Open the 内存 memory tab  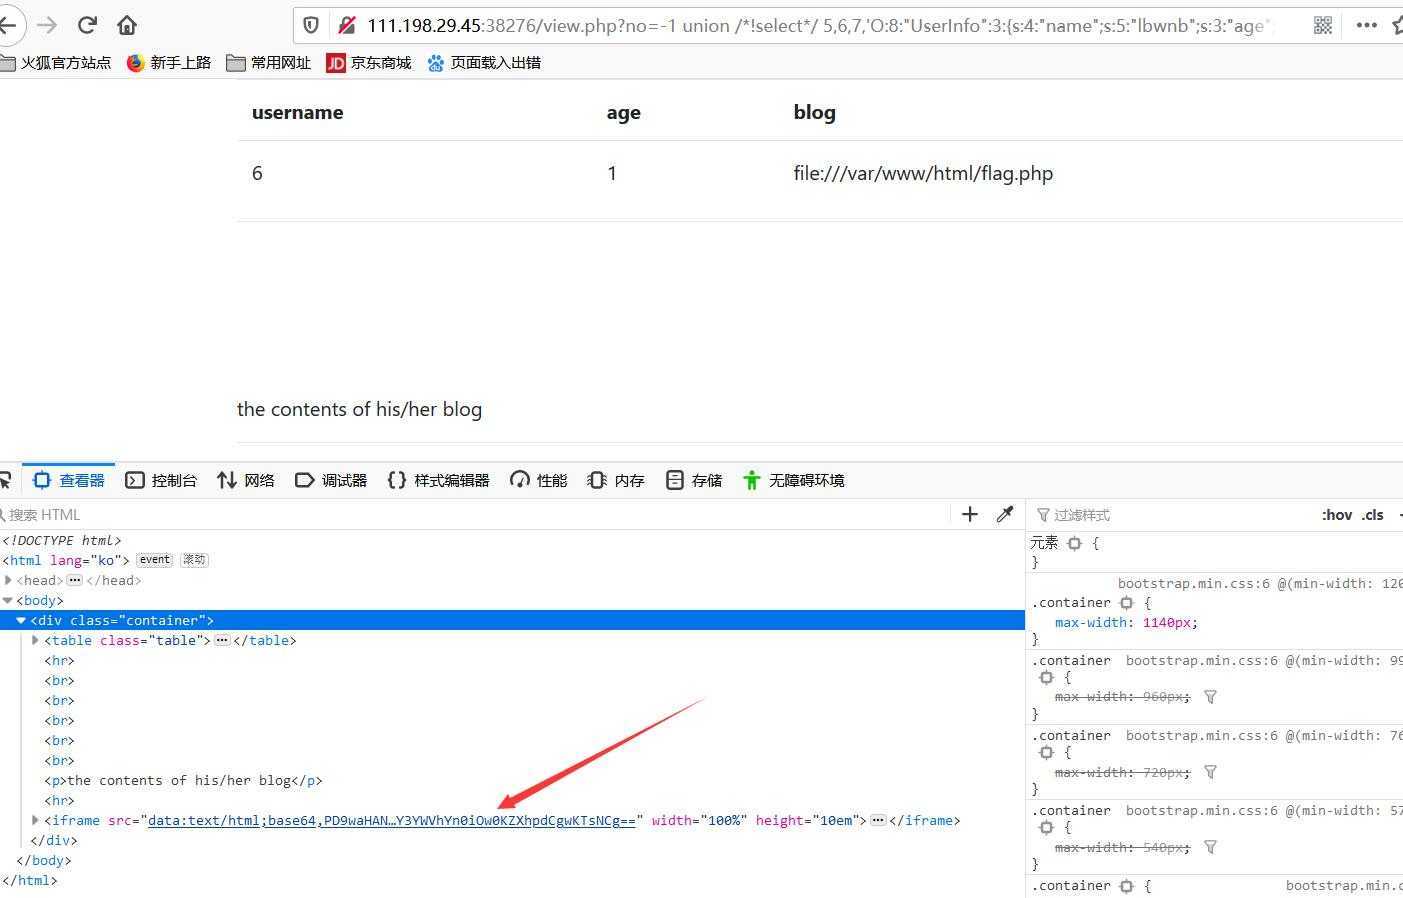(616, 480)
